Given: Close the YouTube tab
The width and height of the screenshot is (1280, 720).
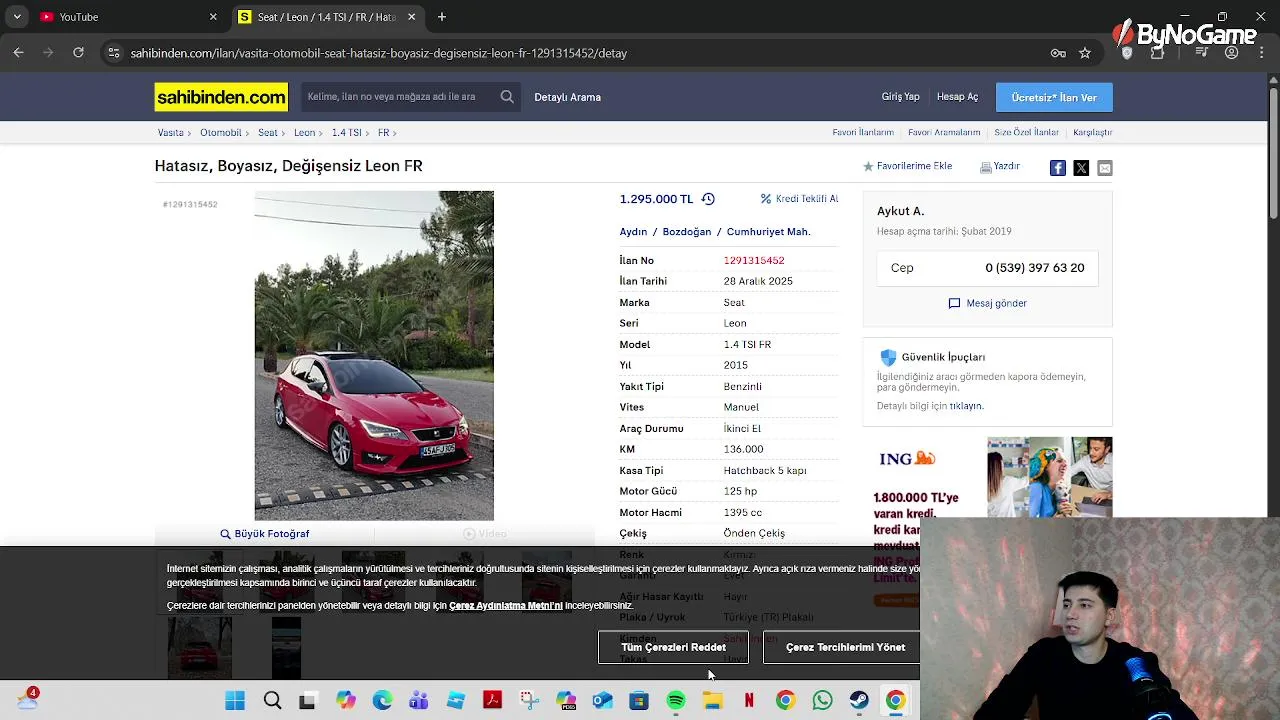Looking at the screenshot, I should [213, 17].
